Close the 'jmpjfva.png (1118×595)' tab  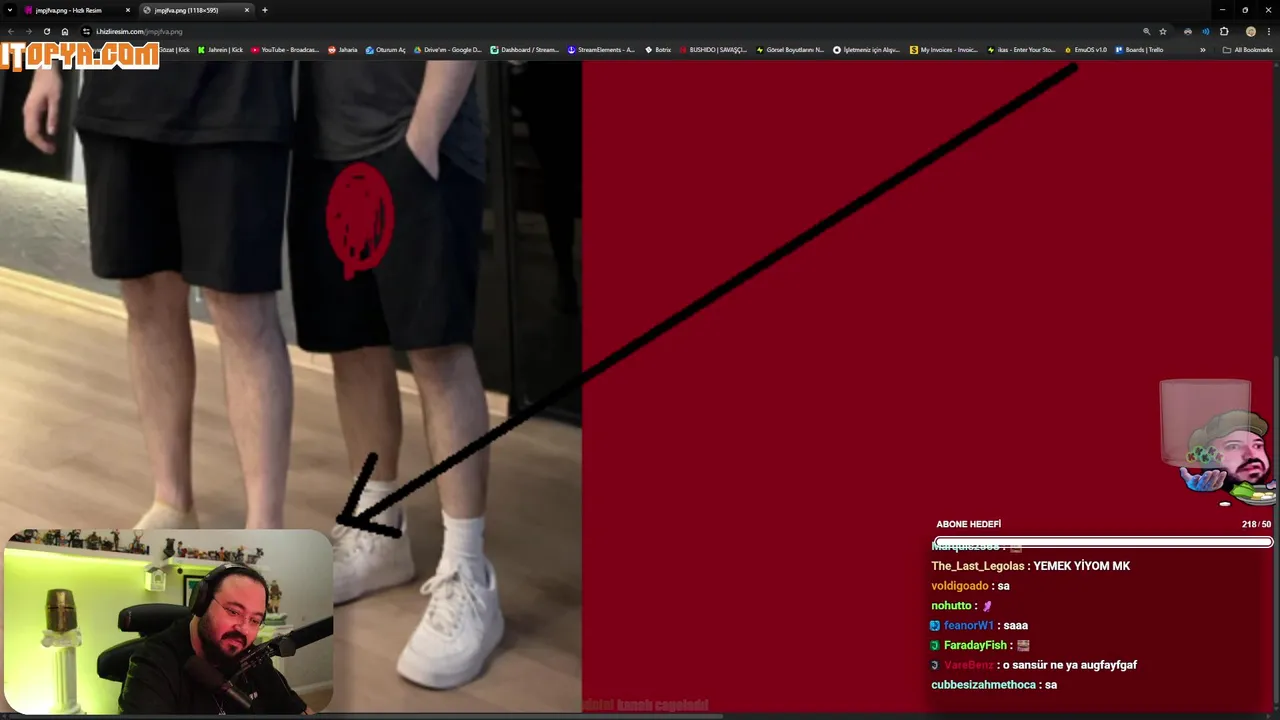click(247, 10)
